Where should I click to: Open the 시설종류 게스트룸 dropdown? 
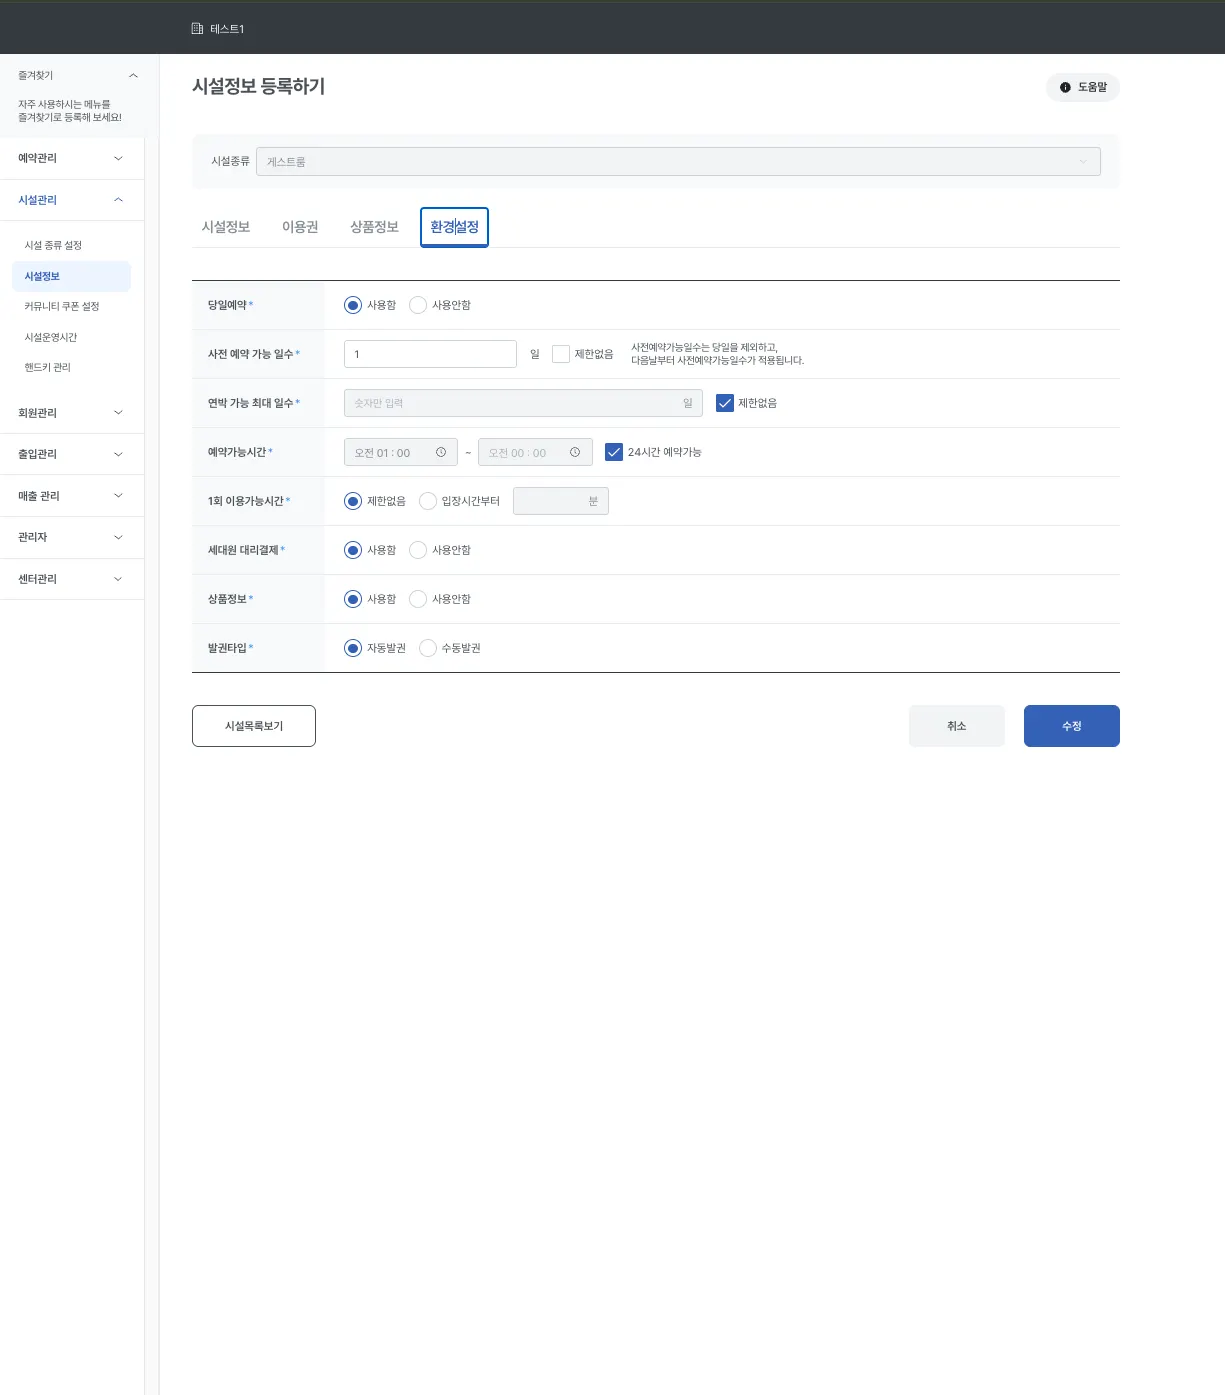678,161
